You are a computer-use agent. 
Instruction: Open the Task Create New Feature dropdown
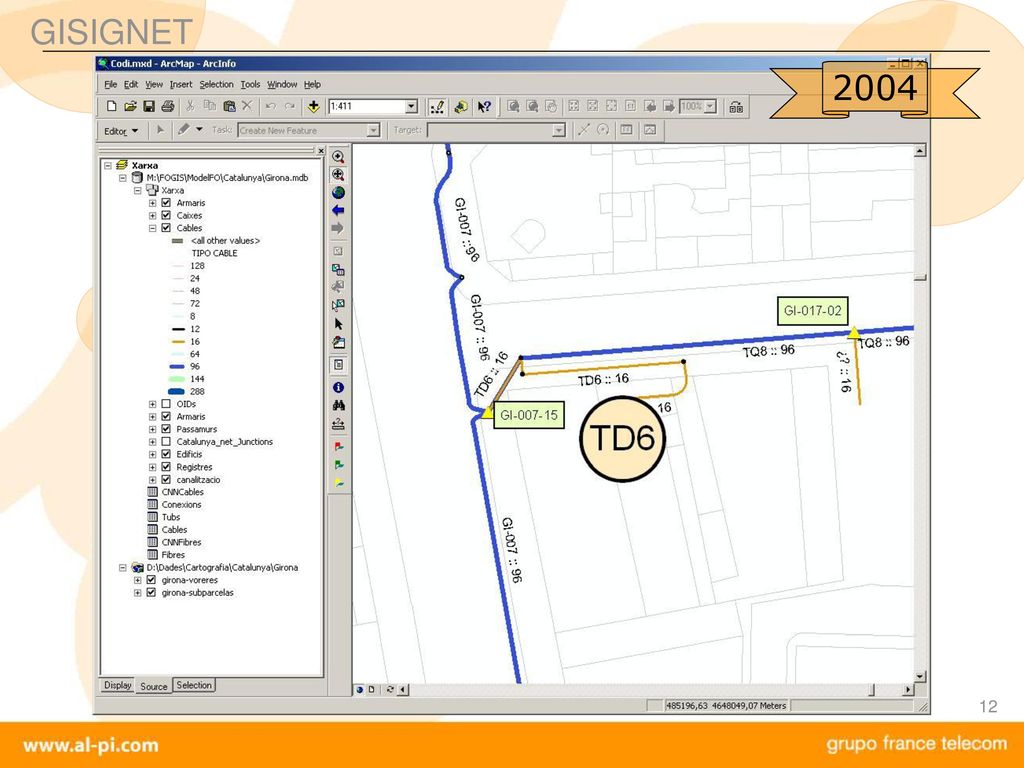373,131
